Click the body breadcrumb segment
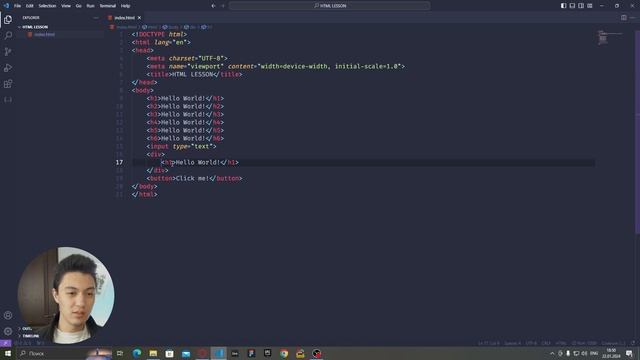This screenshot has height=360, width=640. tap(171, 27)
